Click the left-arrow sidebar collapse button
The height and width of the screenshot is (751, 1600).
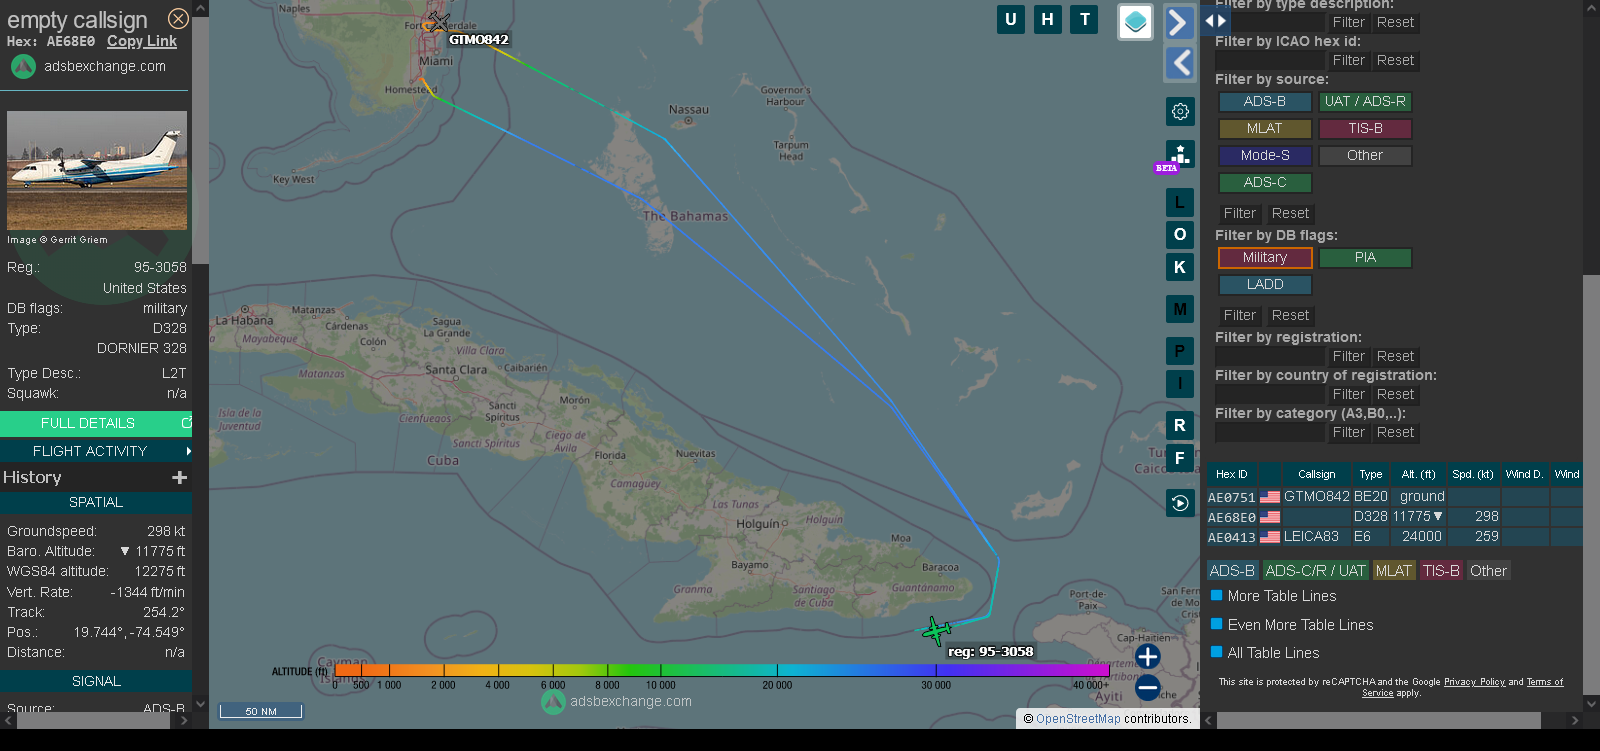pos(1180,63)
